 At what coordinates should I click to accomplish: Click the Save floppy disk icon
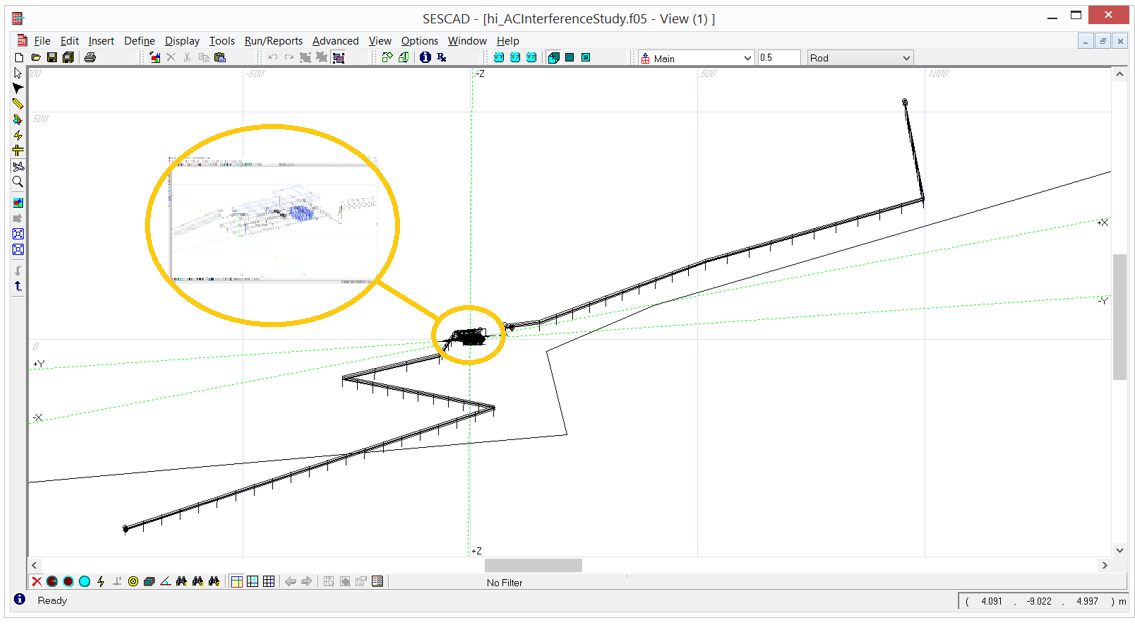[x=51, y=58]
